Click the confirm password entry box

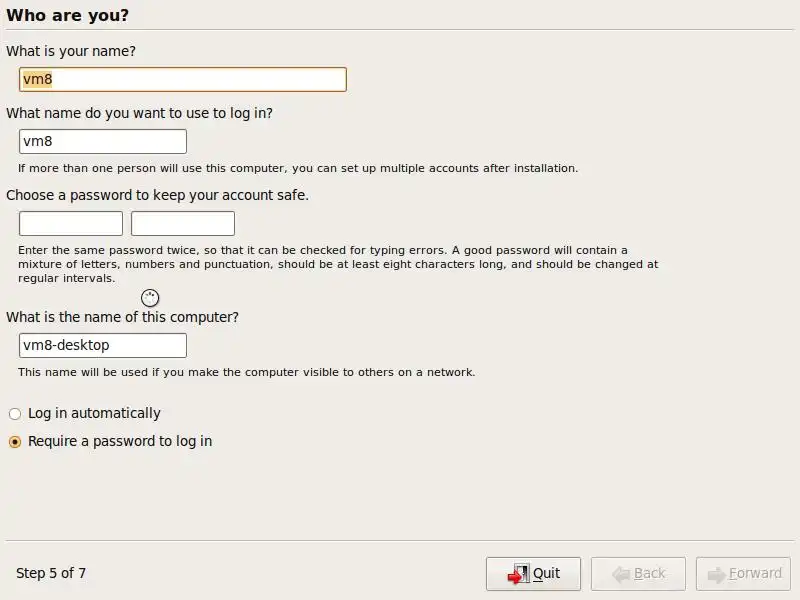point(183,223)
